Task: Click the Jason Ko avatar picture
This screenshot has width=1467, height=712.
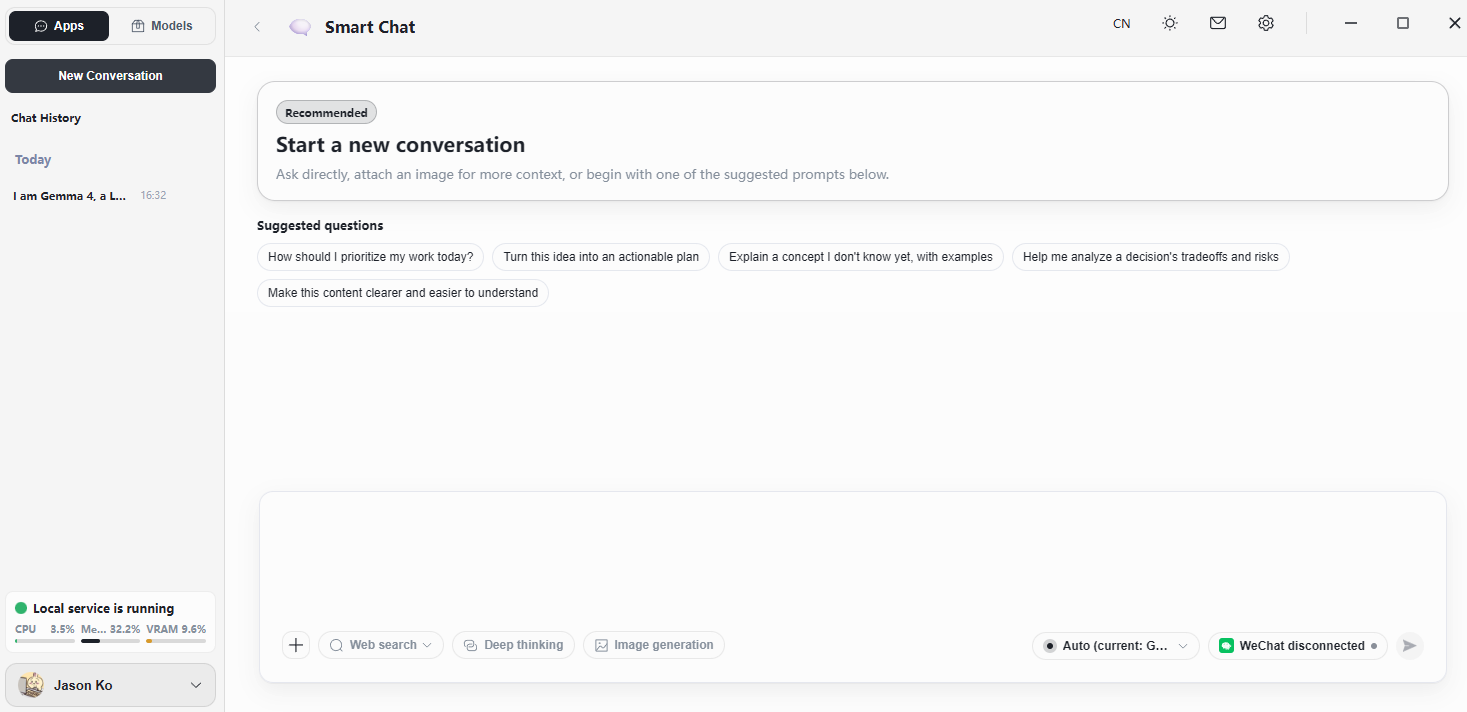Action: point(31,685)
